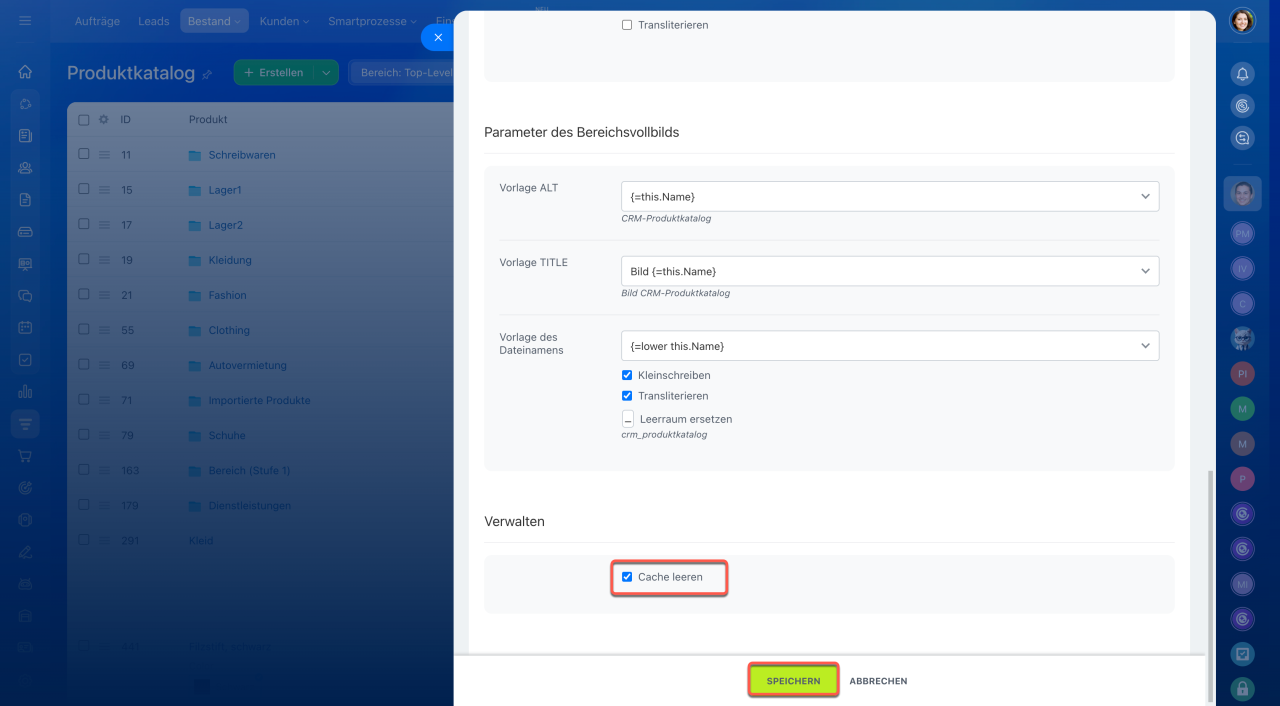Click the Produkt column header
1280x706 pixels.
[x=208, y=119]
